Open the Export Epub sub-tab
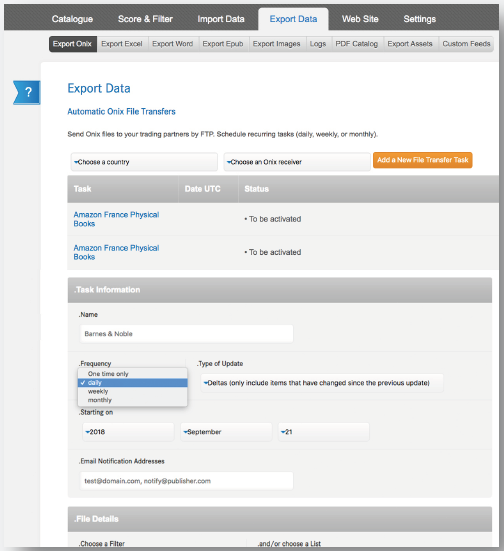This screenshot has height=551, width=504. (223, 44)
